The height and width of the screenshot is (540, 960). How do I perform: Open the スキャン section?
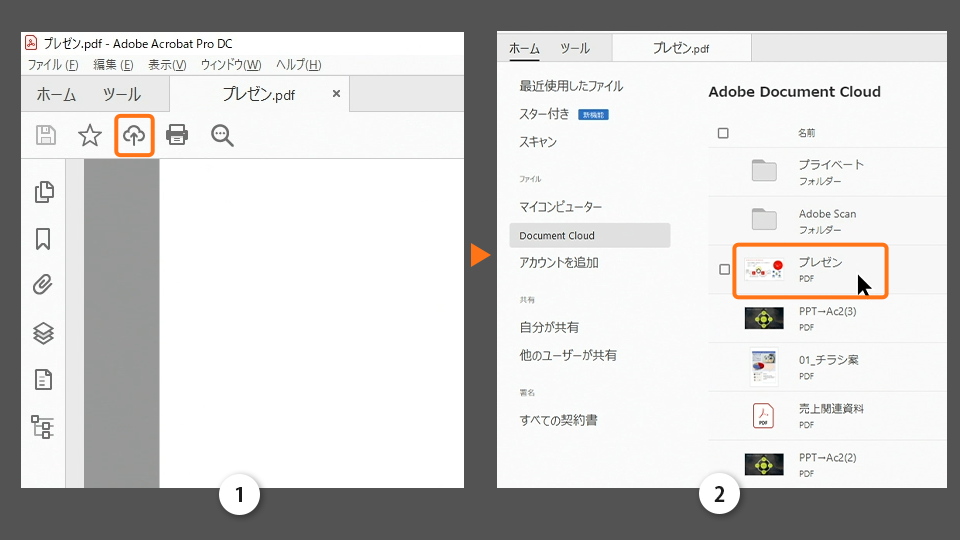pos(538,142)
